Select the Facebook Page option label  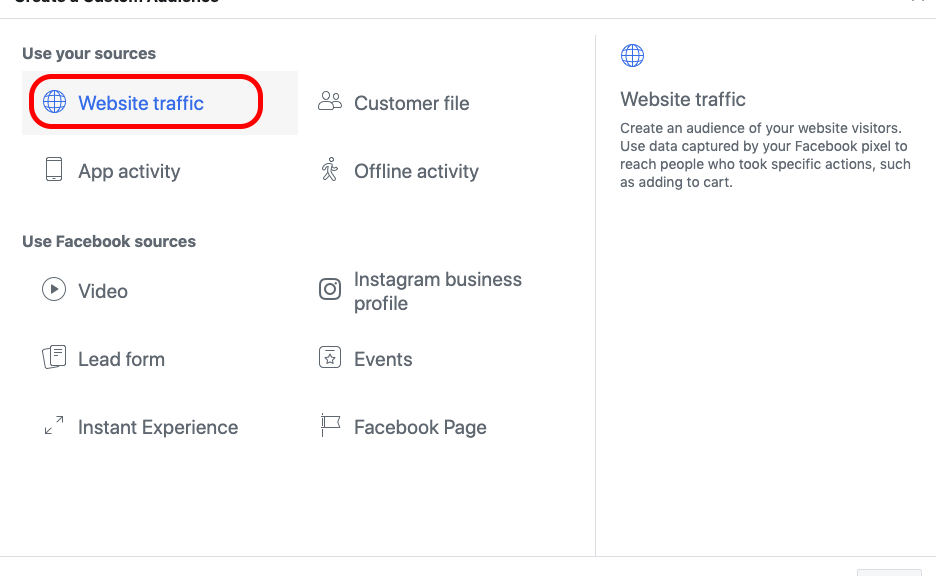click(x=420, y=427)
